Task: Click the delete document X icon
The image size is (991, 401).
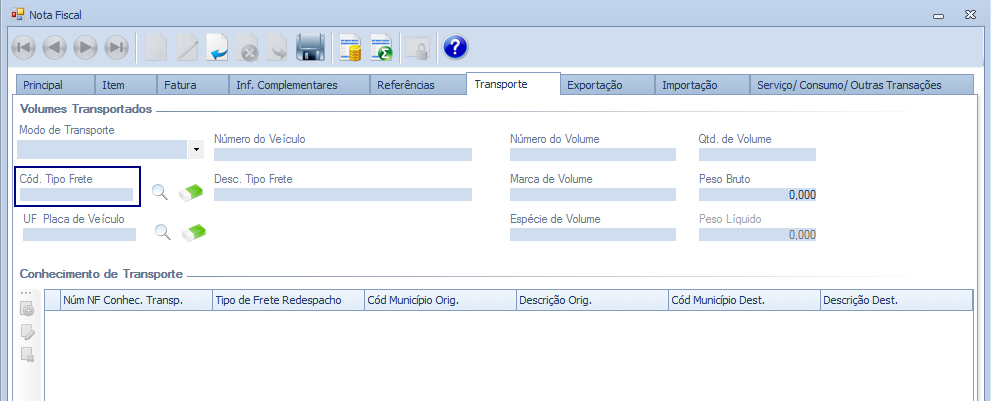Action: click(248, 47)
